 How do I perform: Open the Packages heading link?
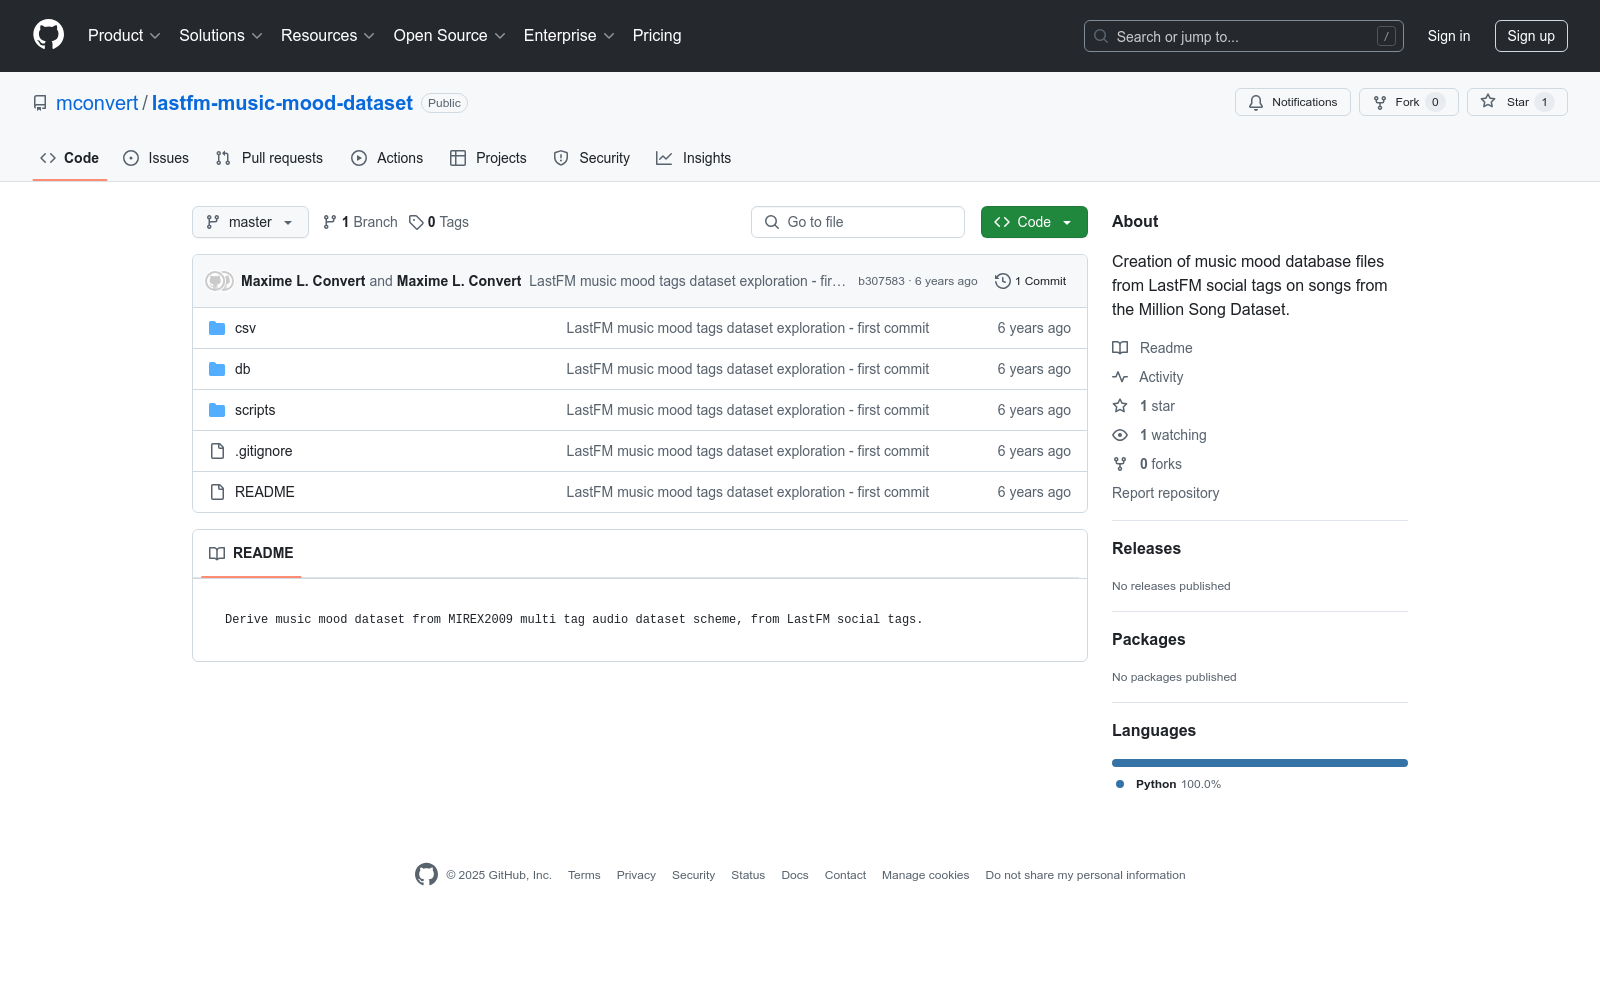(1148, 639)
